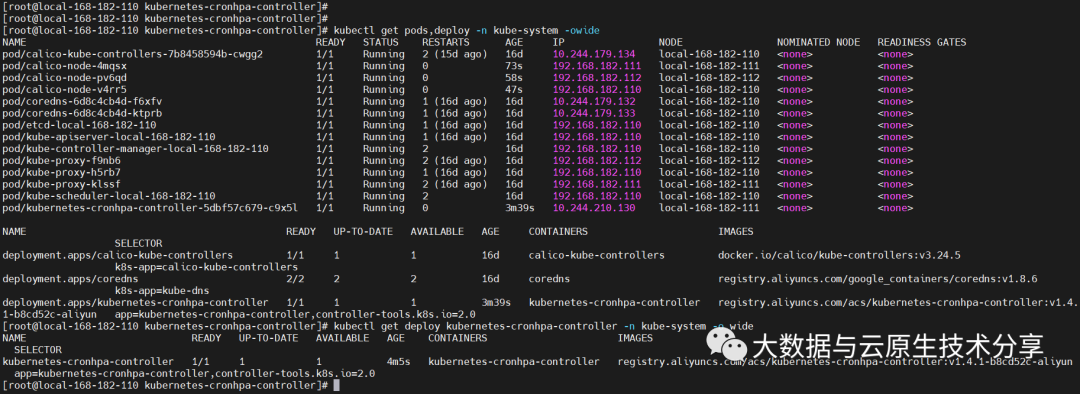This screenshot has width=1080, height=394.
Task: Click pod/coredns-6d8c4cb4d-ktprb in the pod list
Action: (83, 113)
